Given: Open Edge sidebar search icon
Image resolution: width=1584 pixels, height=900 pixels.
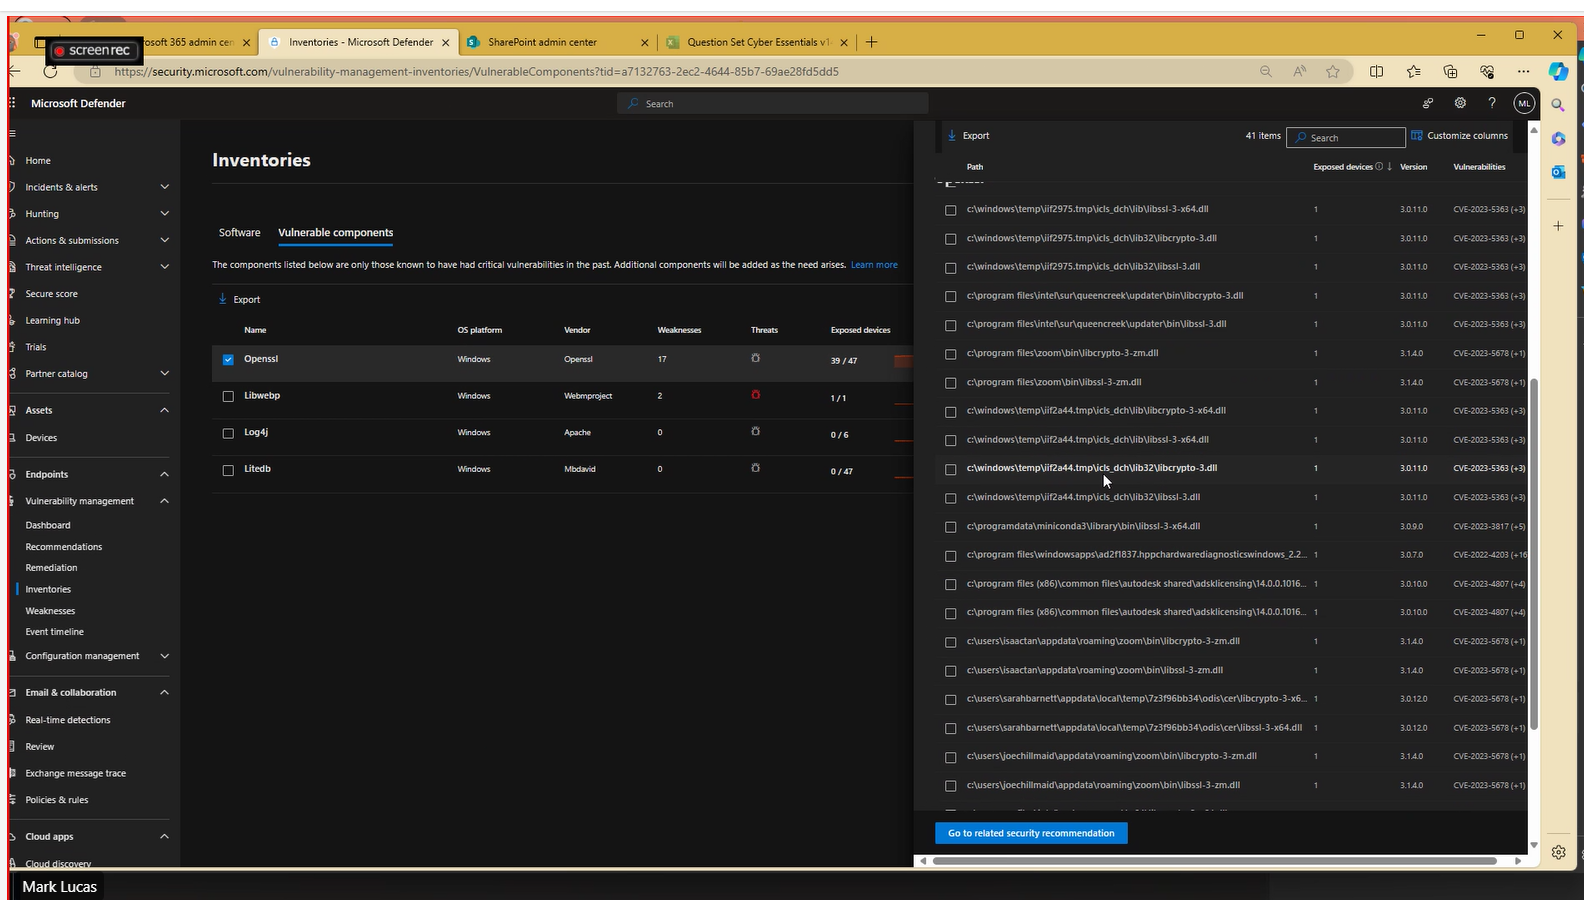Looking at the screenshot, I should 1558,104.
